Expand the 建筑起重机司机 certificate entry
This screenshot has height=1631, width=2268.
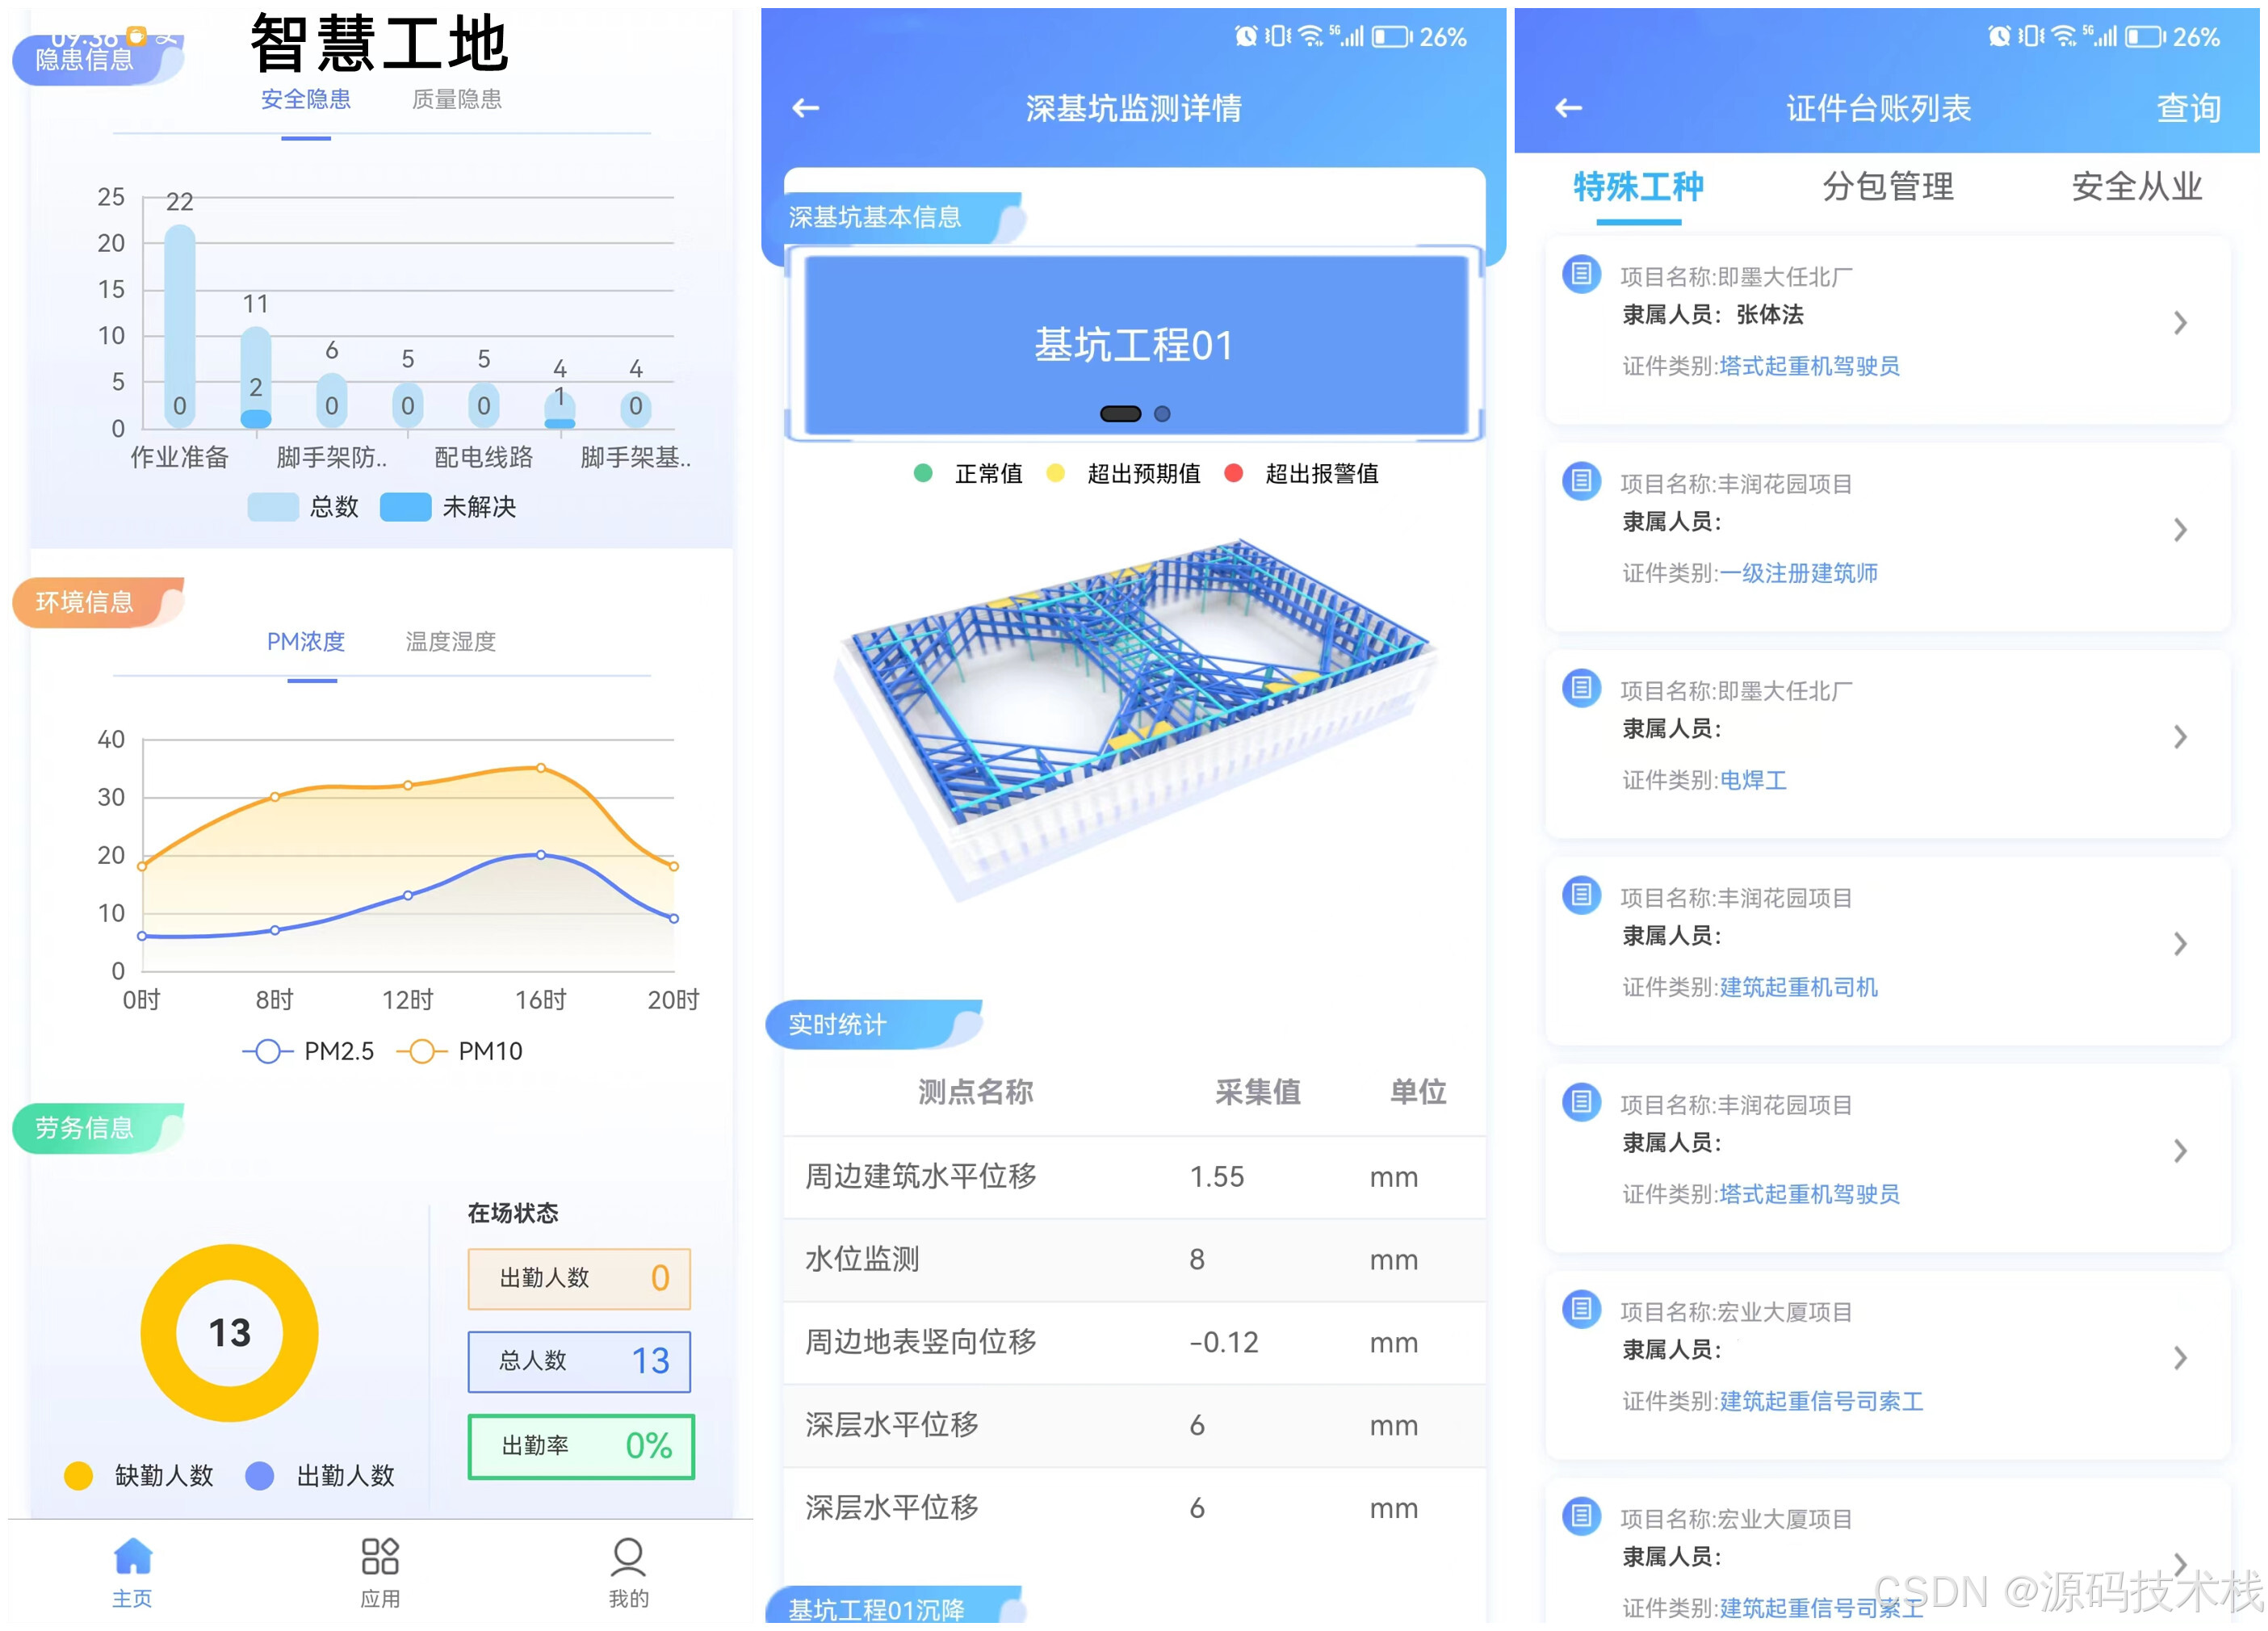point(2179,944)
